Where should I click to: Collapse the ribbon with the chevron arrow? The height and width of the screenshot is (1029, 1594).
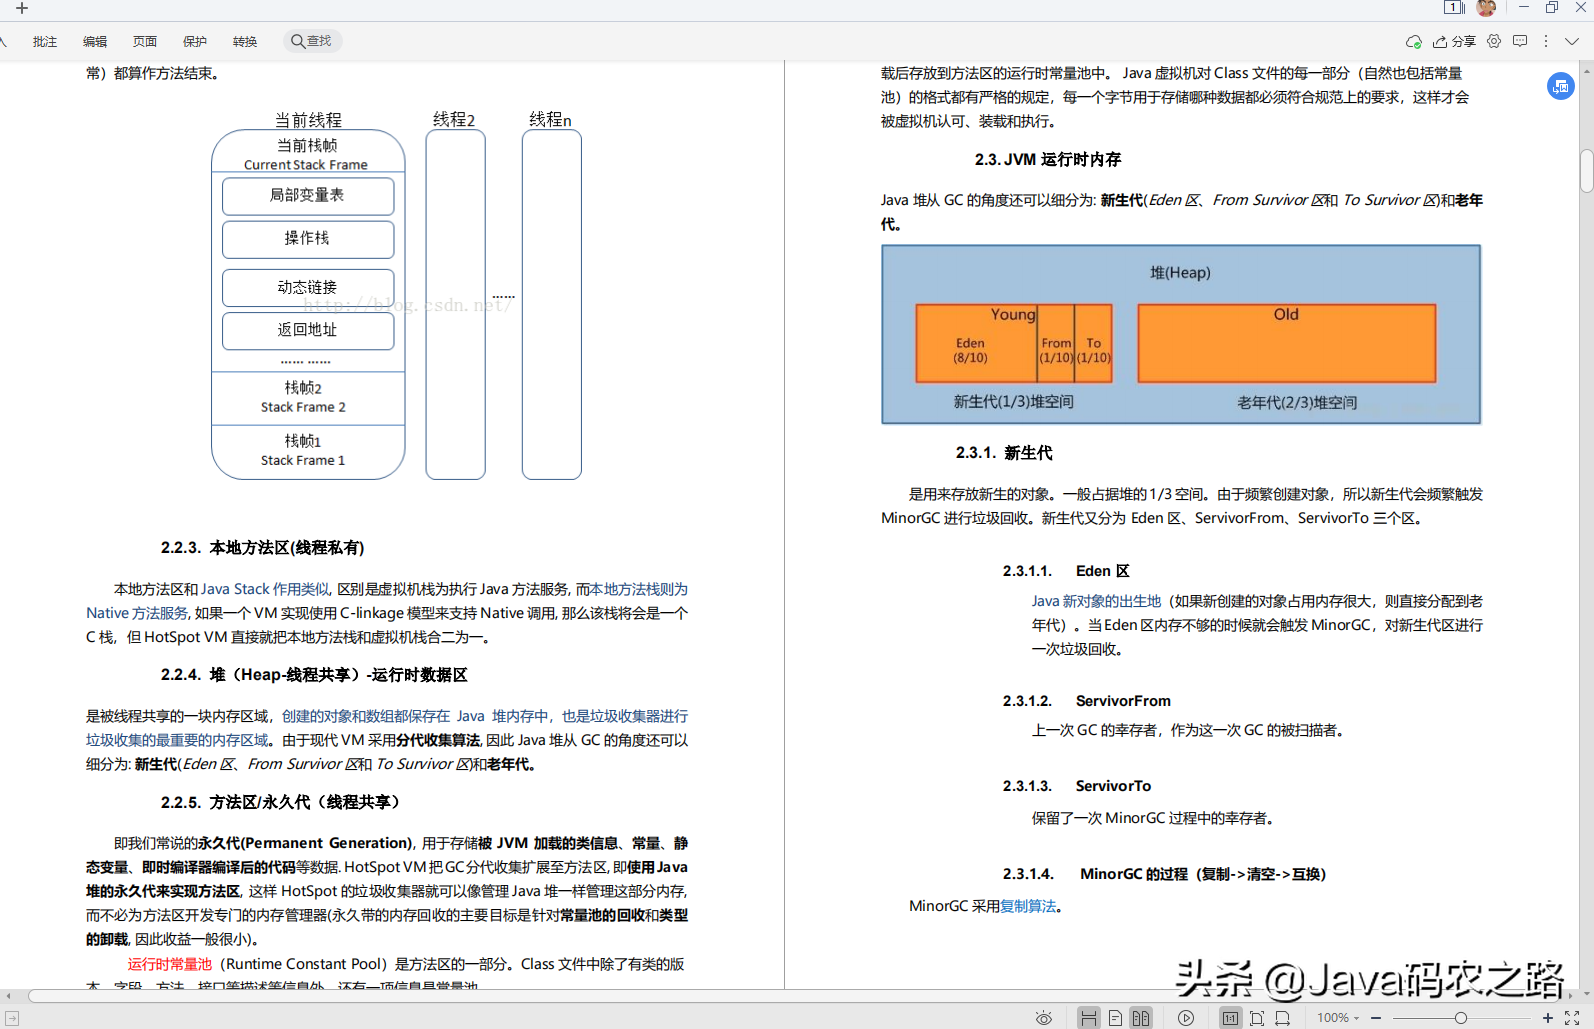click(1572, 41)
